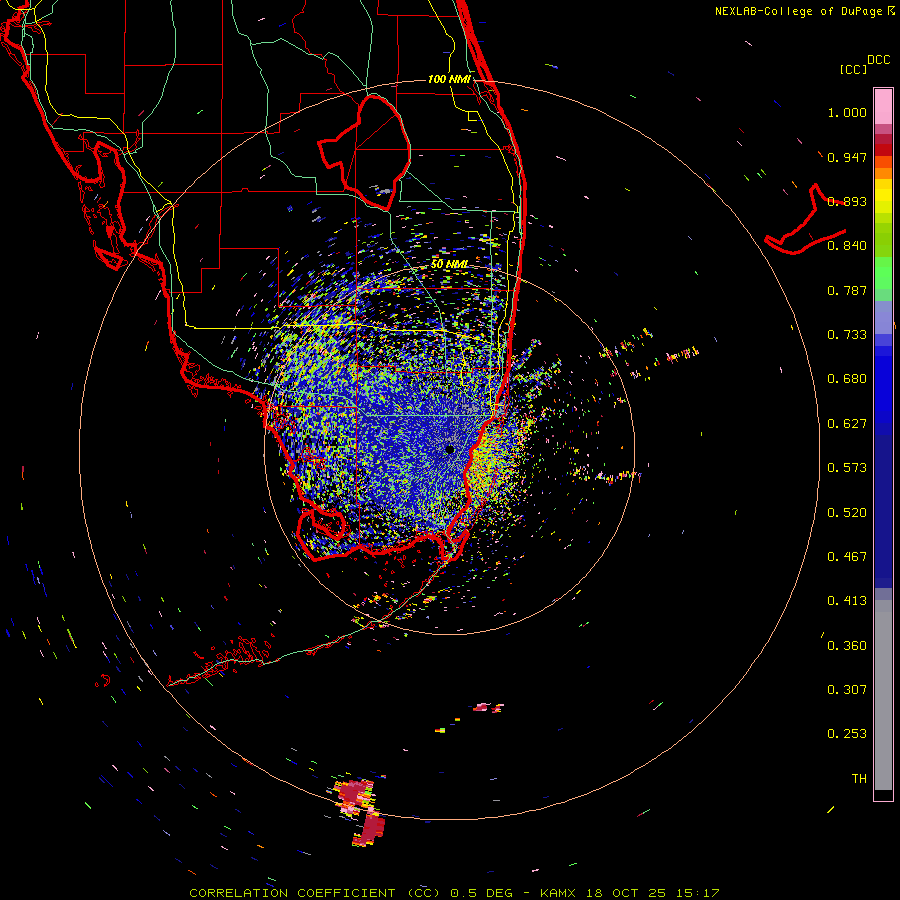Click the Lake Okeechobee outline
Viewport: 900px width, 900px height.
point(365,152)
